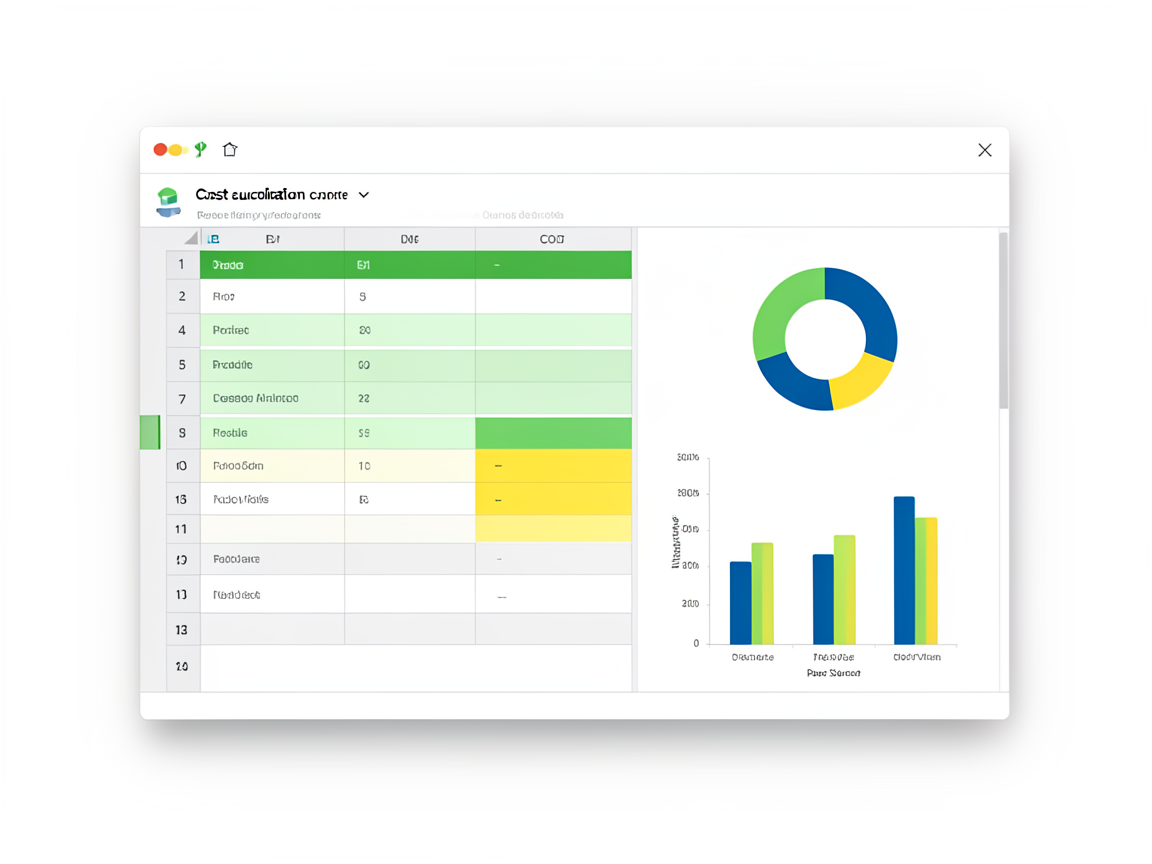Click the select-all triangle corner
Viewport: 1152px width, 864px height.
(x=191, y=238)
